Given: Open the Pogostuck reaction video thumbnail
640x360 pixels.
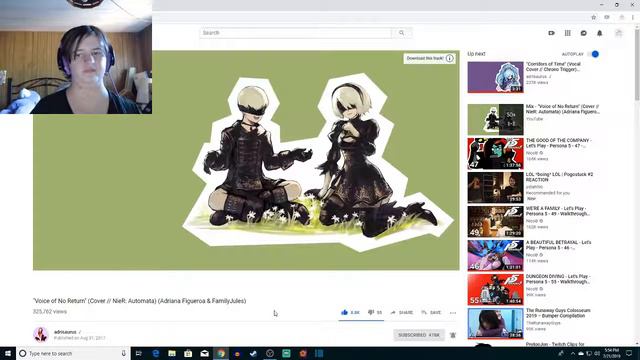Looking at the screenshot, I should pos(495,187).
